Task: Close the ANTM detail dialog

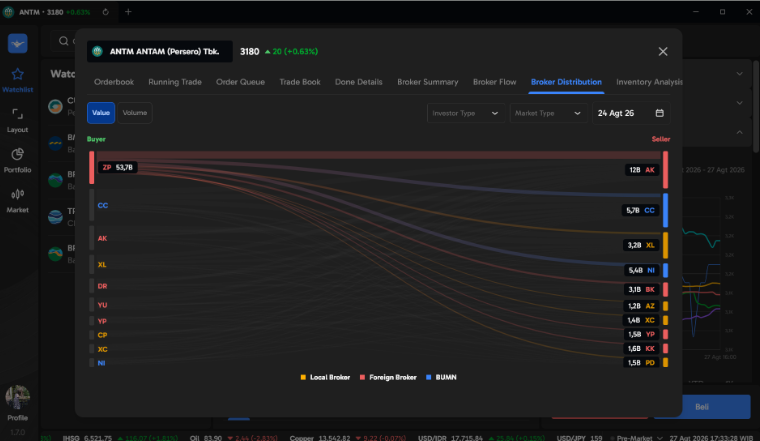Action: click(663, 51)
